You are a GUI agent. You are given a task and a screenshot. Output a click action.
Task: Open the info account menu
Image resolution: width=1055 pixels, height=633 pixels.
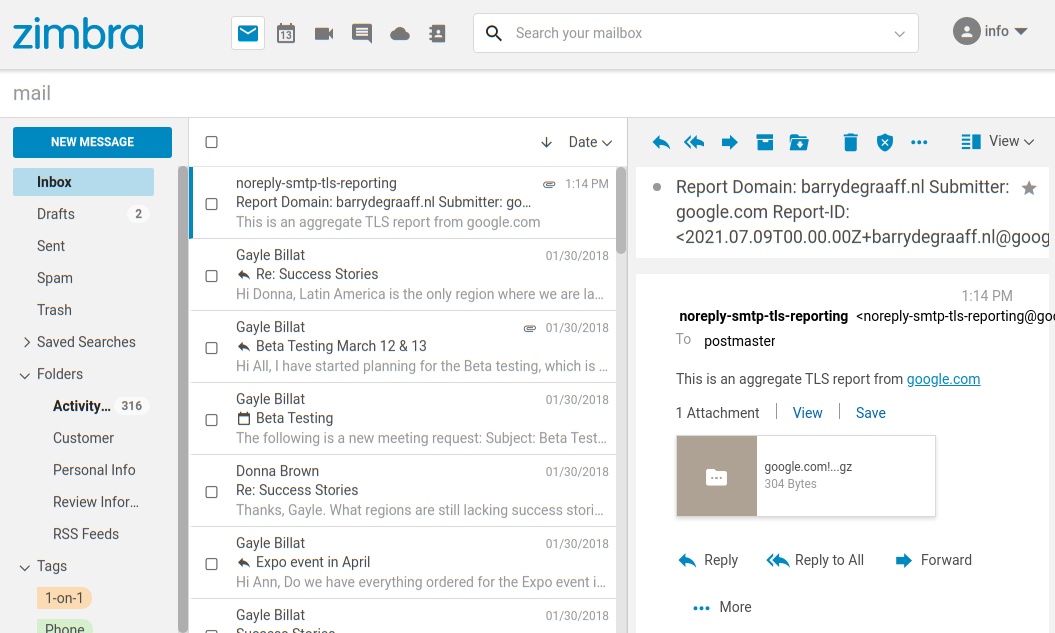990,32
